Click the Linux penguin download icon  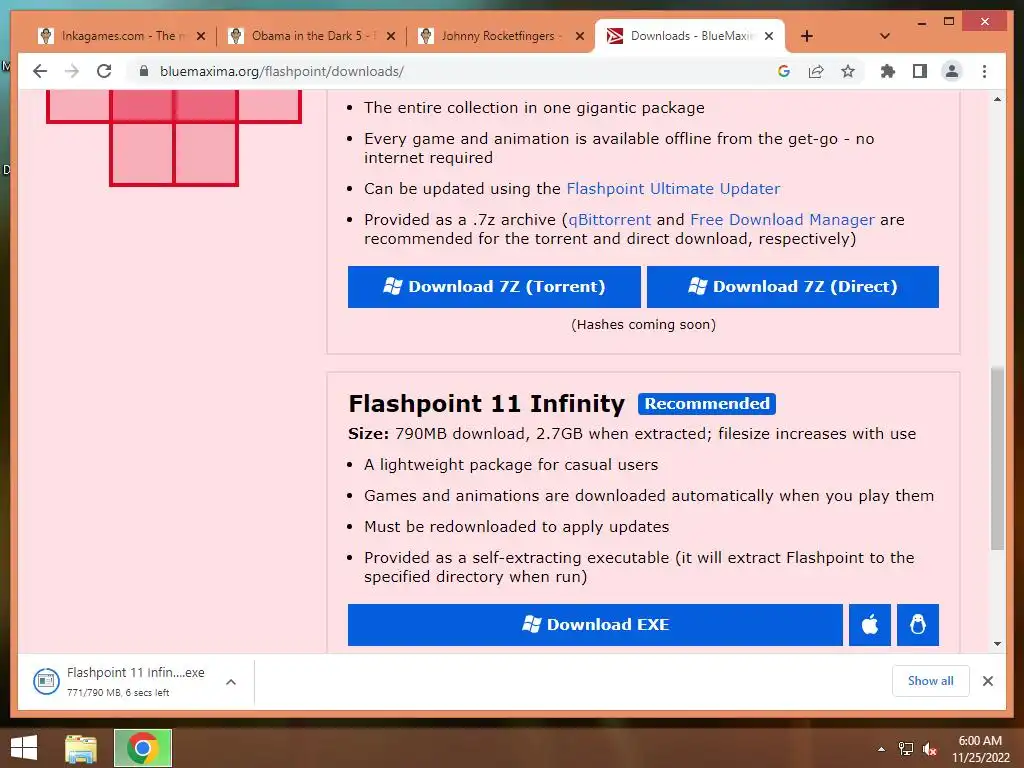click(918, 625)
